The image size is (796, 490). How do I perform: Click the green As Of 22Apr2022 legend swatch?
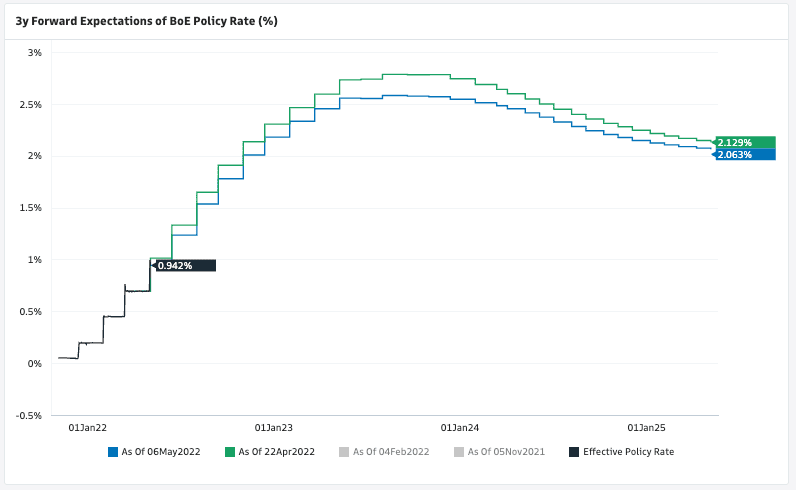pos(230,452)
